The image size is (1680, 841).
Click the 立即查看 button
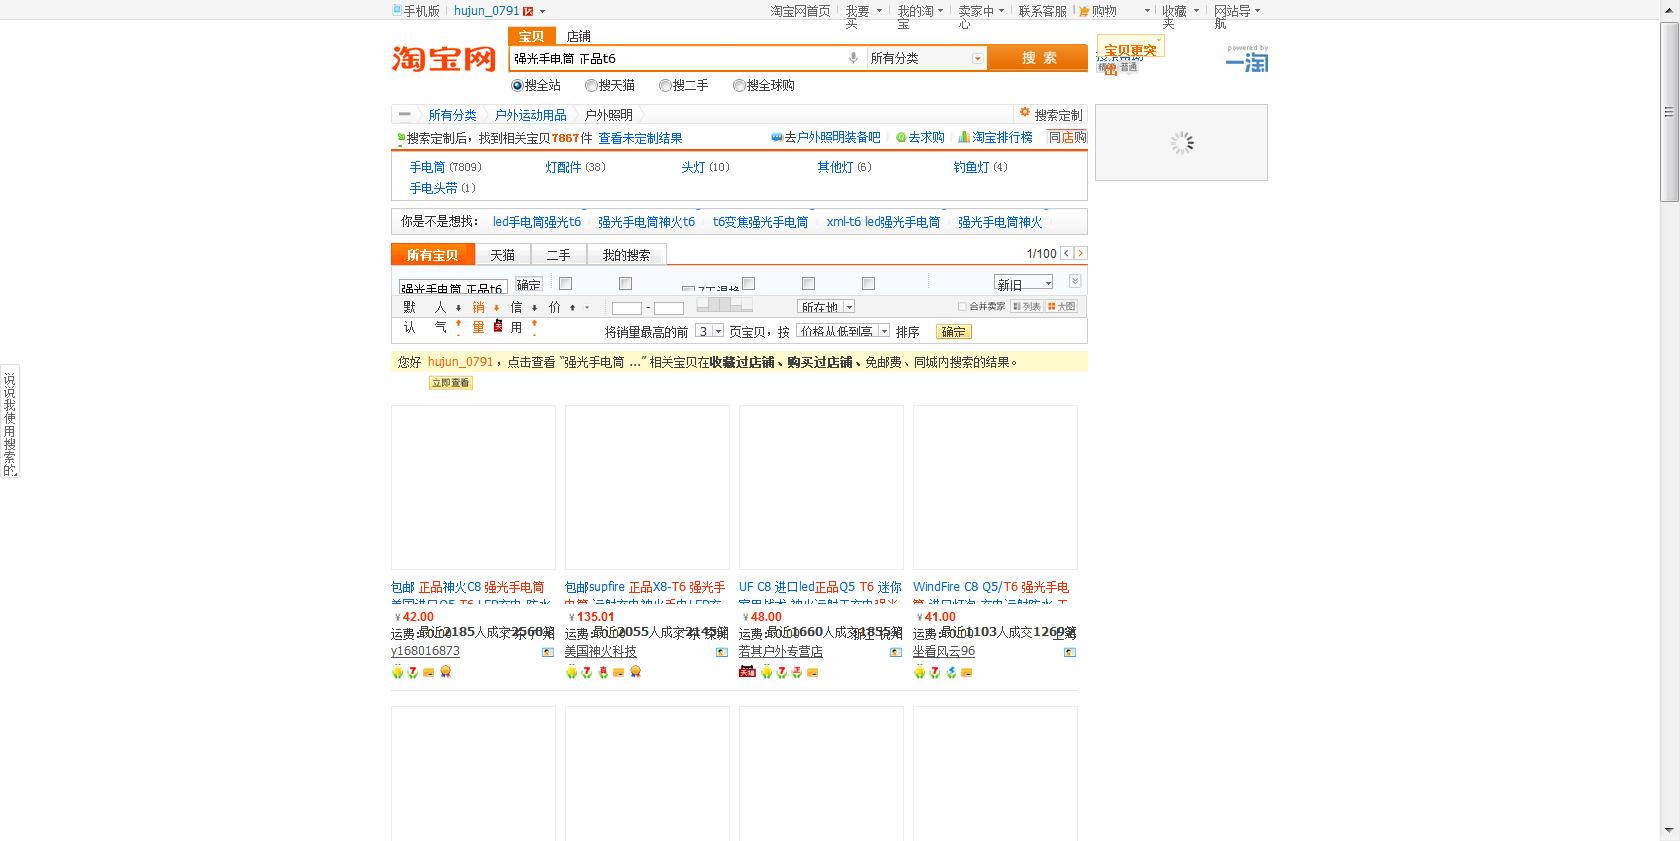[450, 383]
